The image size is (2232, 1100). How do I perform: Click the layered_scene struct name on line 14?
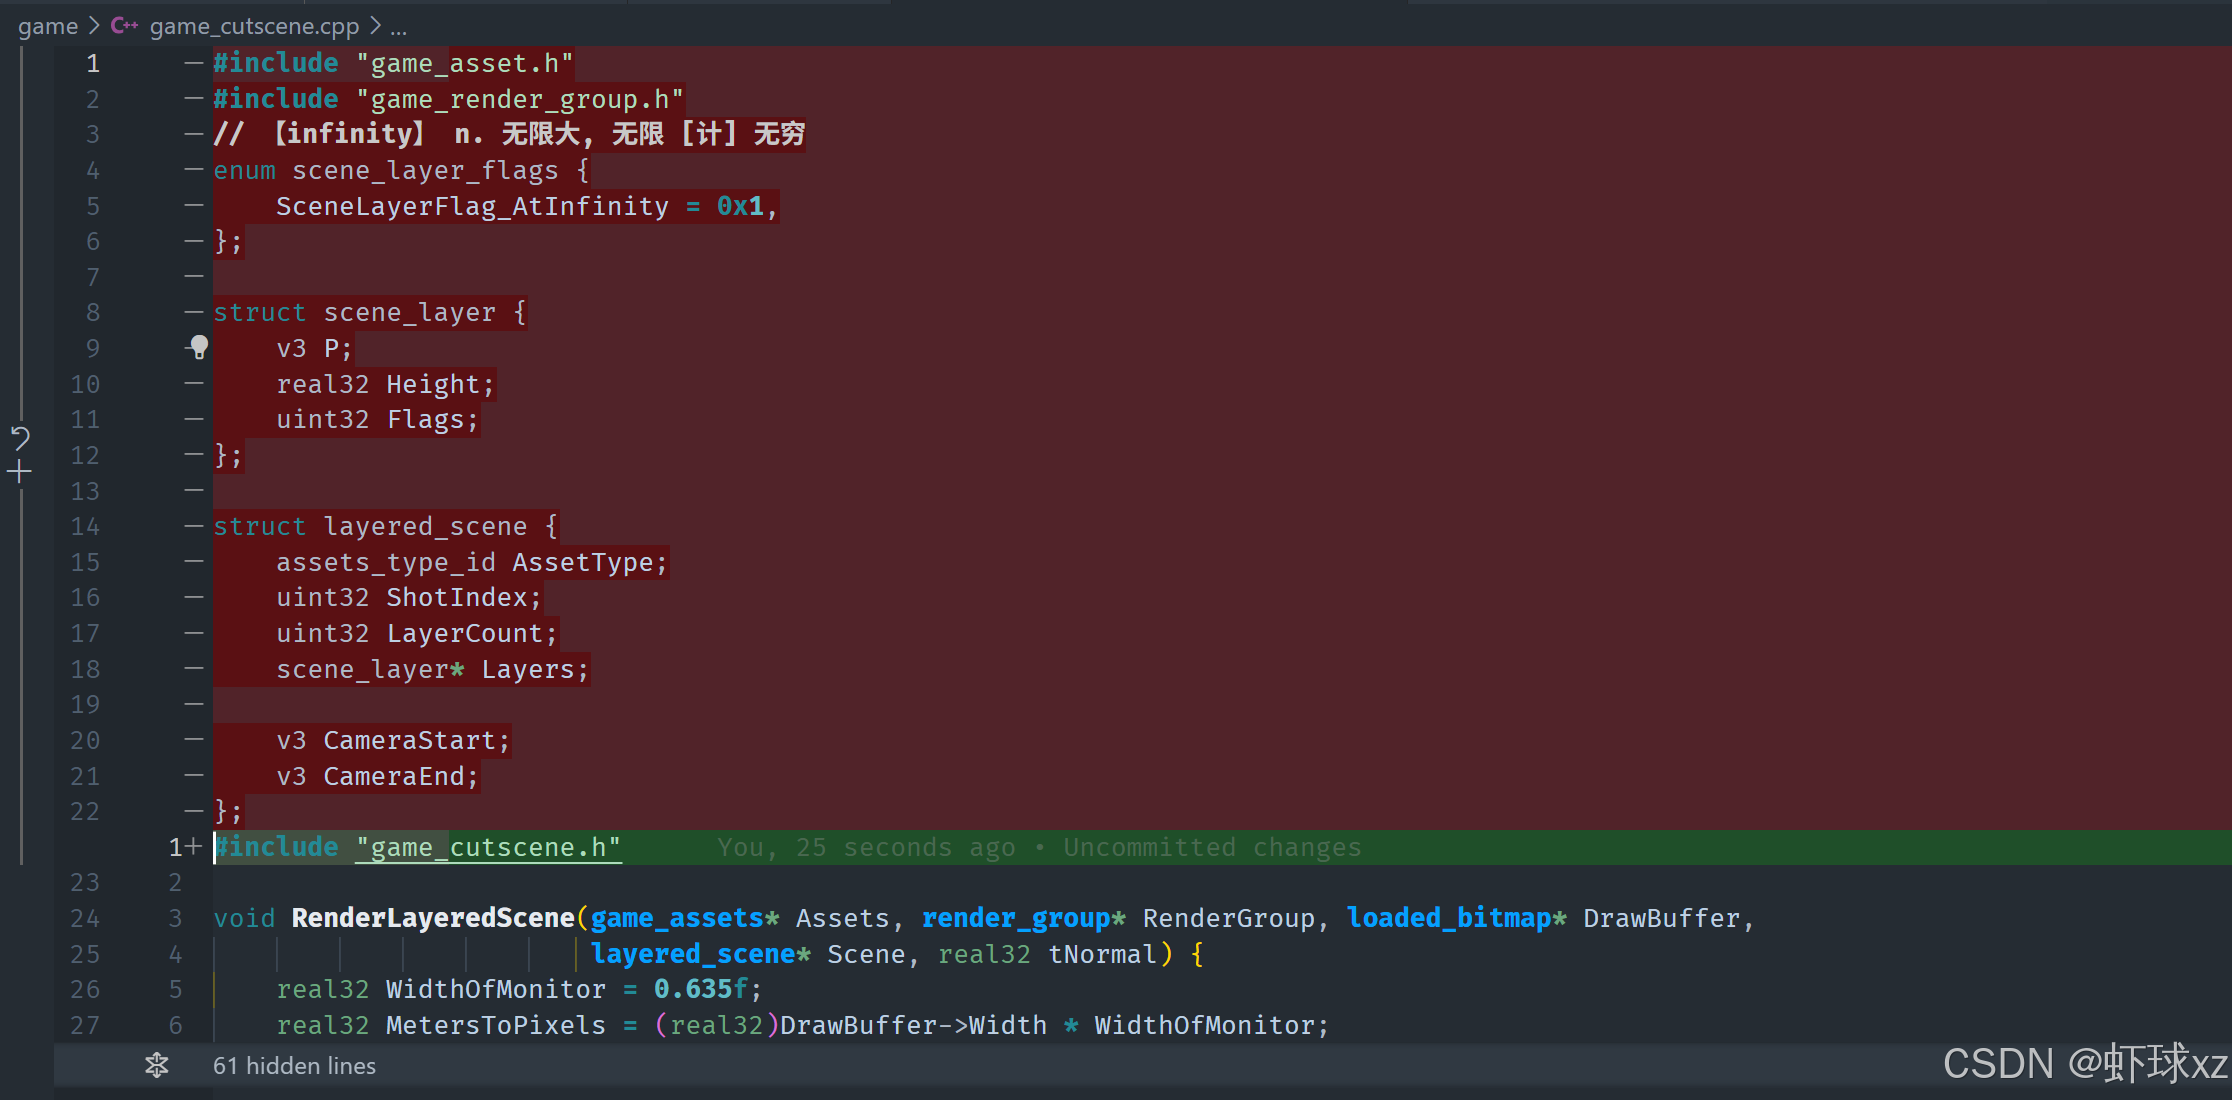[x=425, y=526]
